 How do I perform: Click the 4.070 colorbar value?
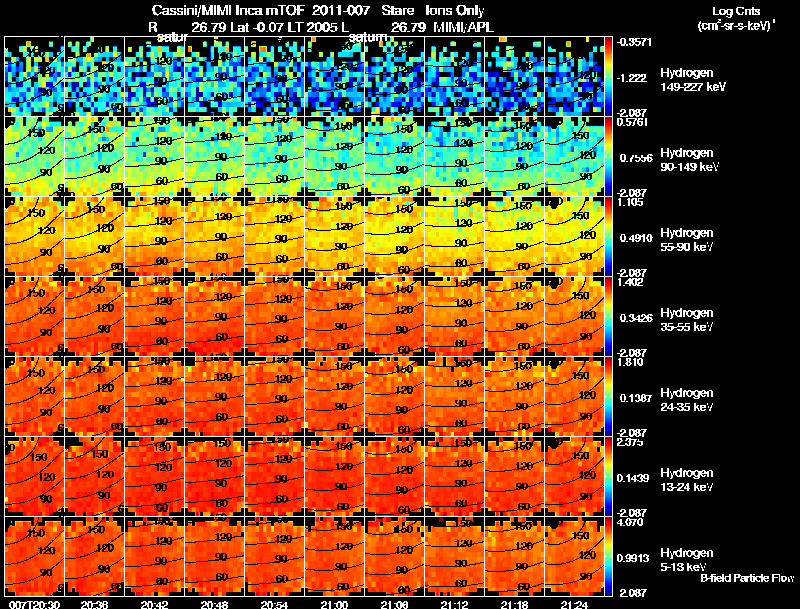pos(630,523)
